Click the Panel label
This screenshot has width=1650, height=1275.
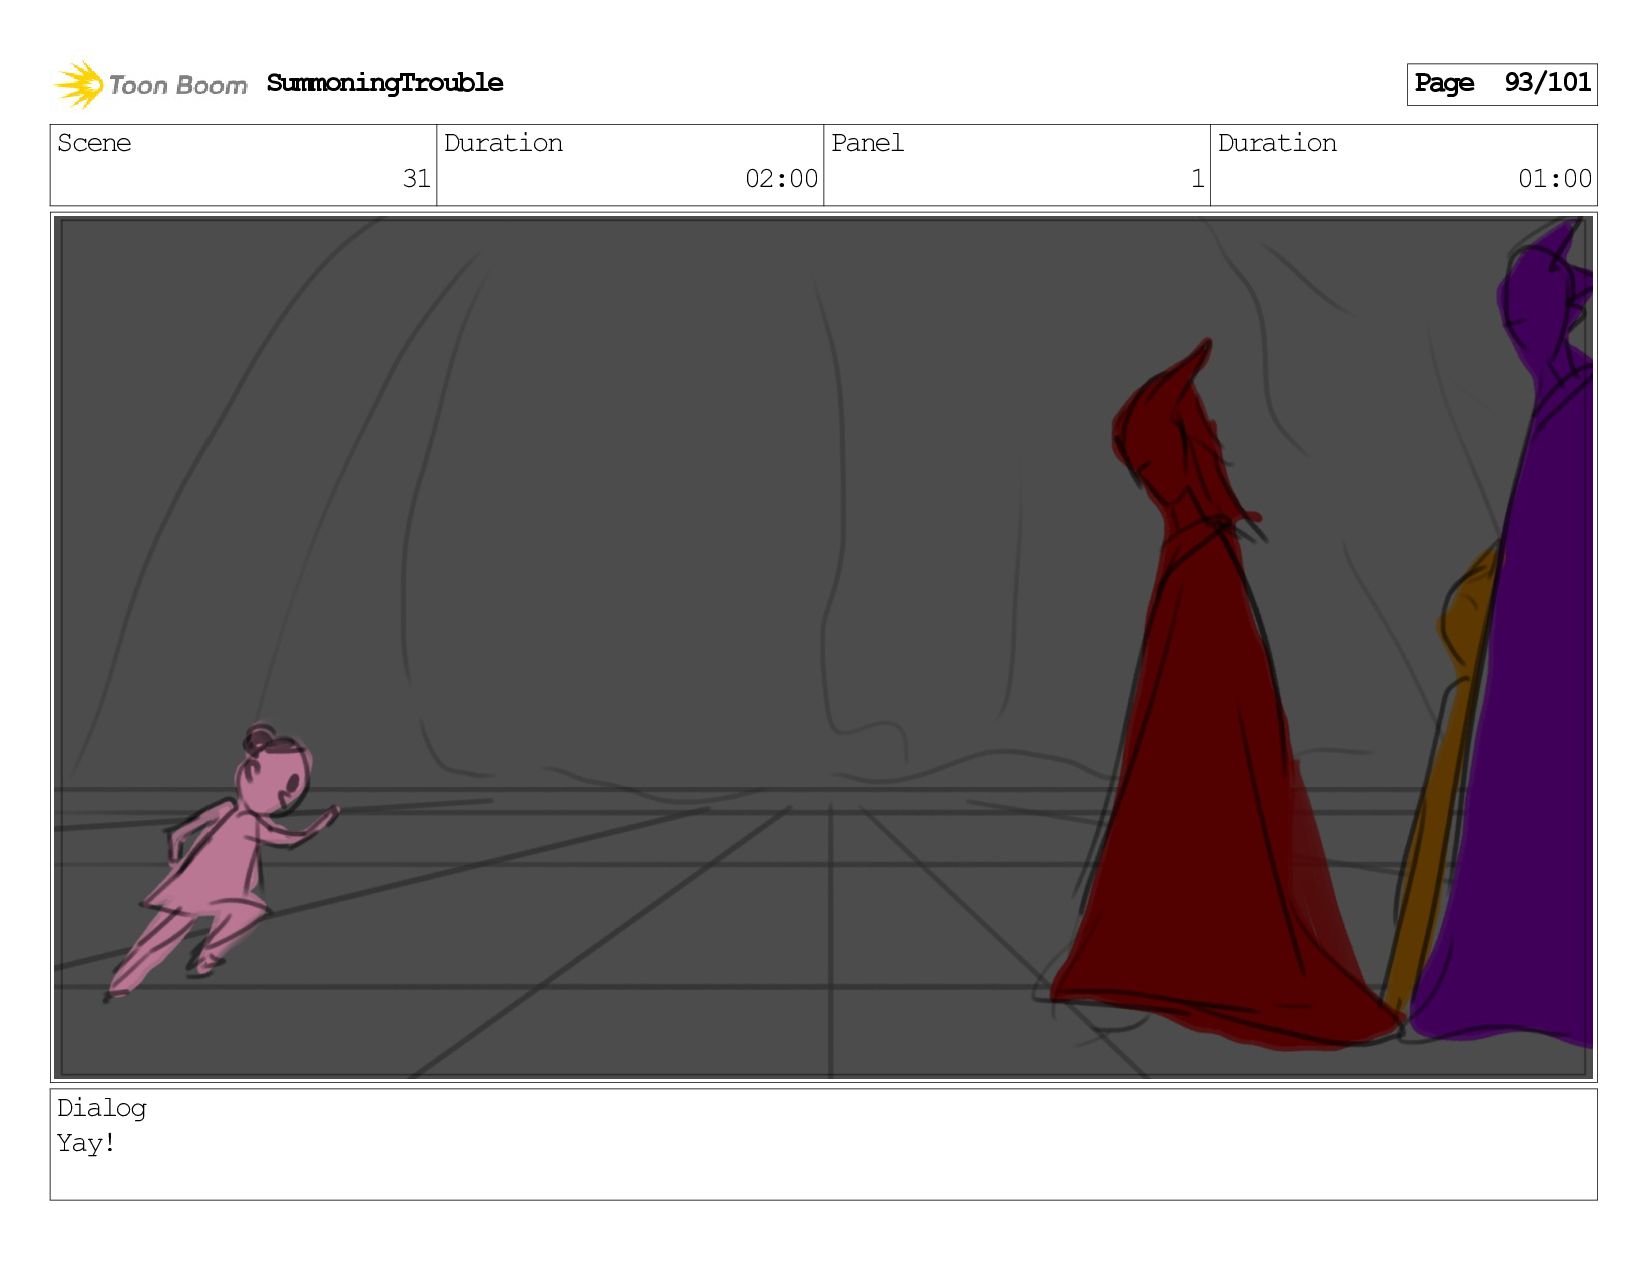pos(867,143)
